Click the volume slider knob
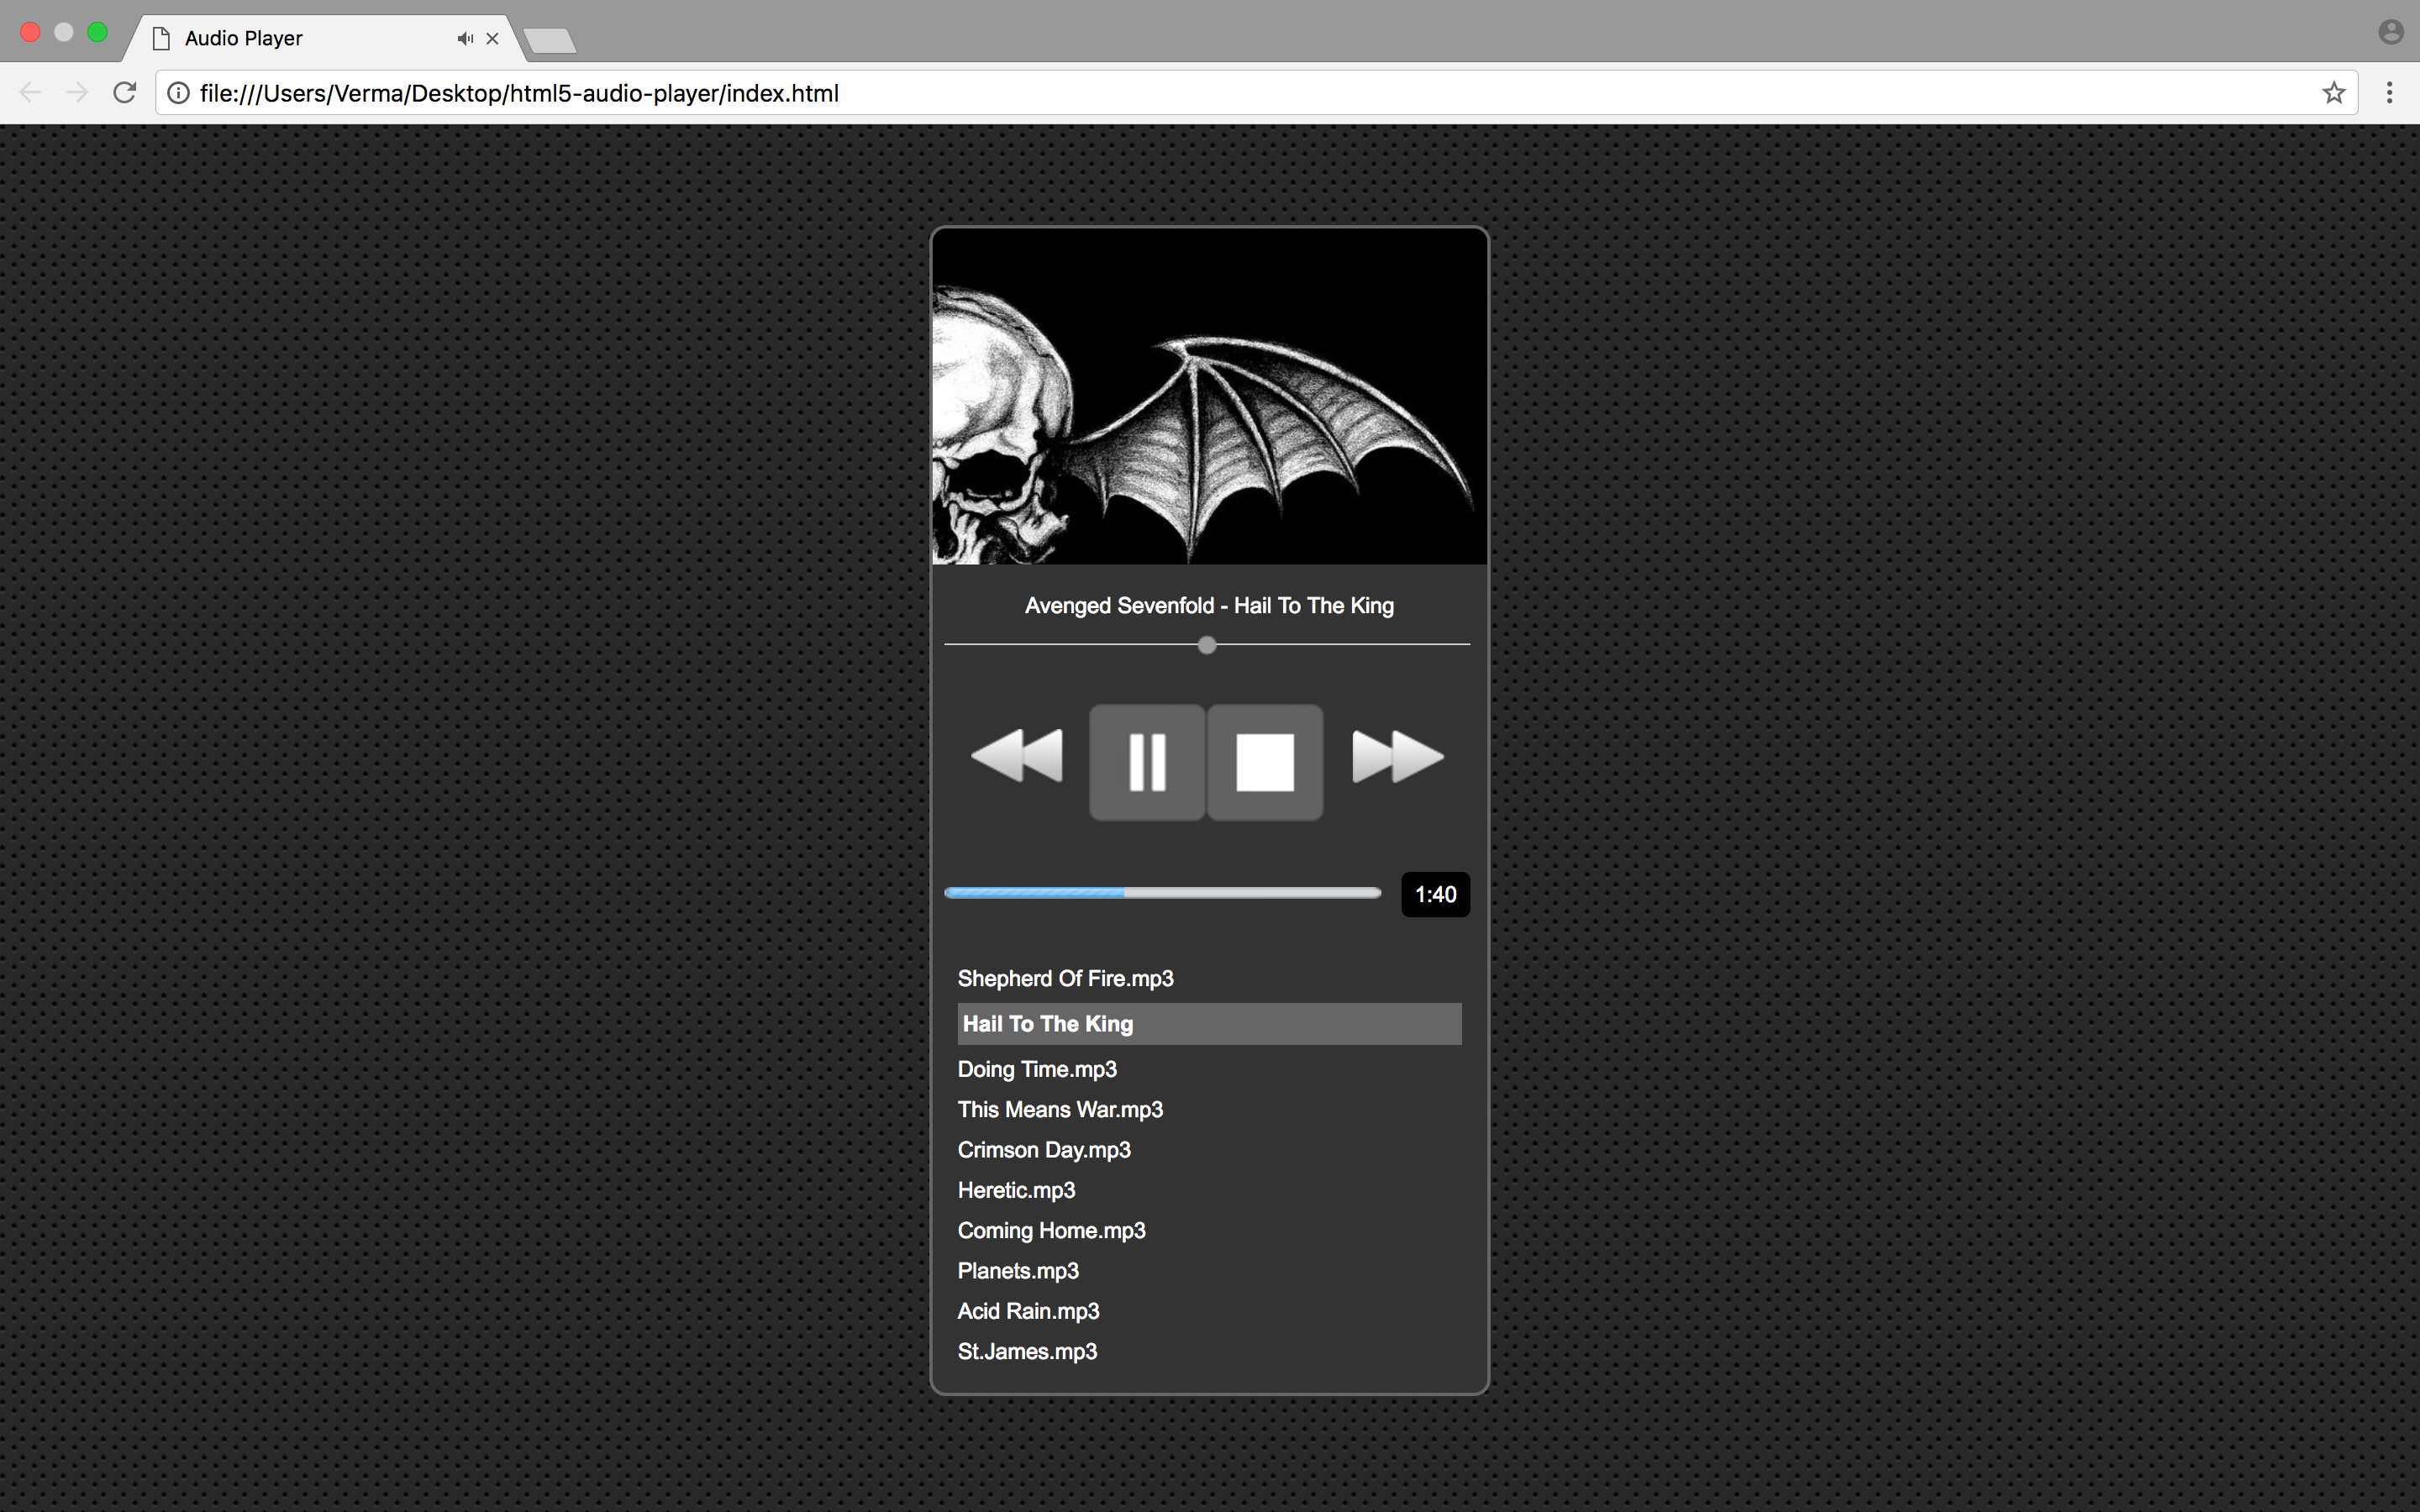The width and height of the screenshot is (2420, 1512). pyautogui.click(x=1207, y=645)
